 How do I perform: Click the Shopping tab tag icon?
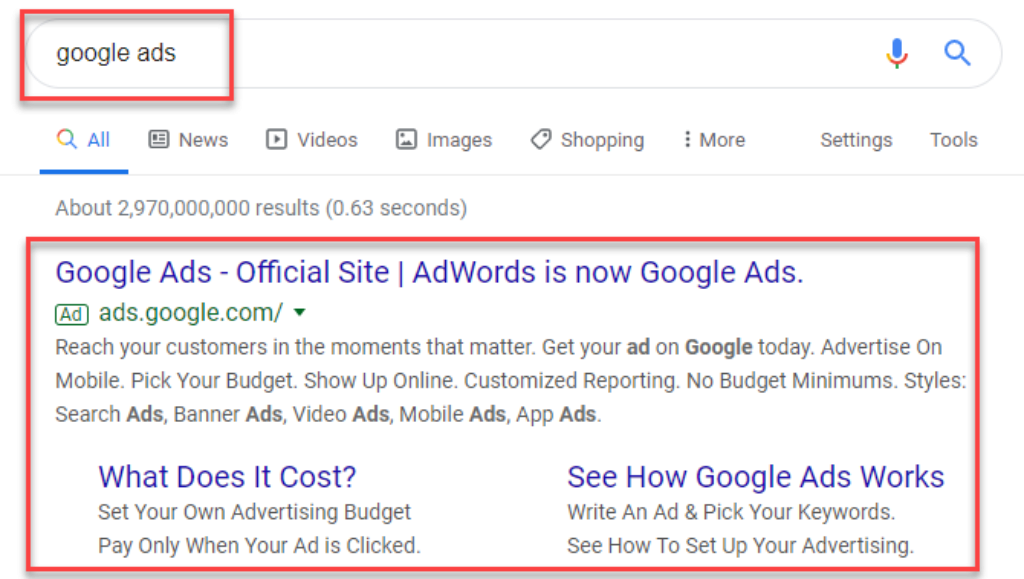pyautogui.click(x=540, y=140)
